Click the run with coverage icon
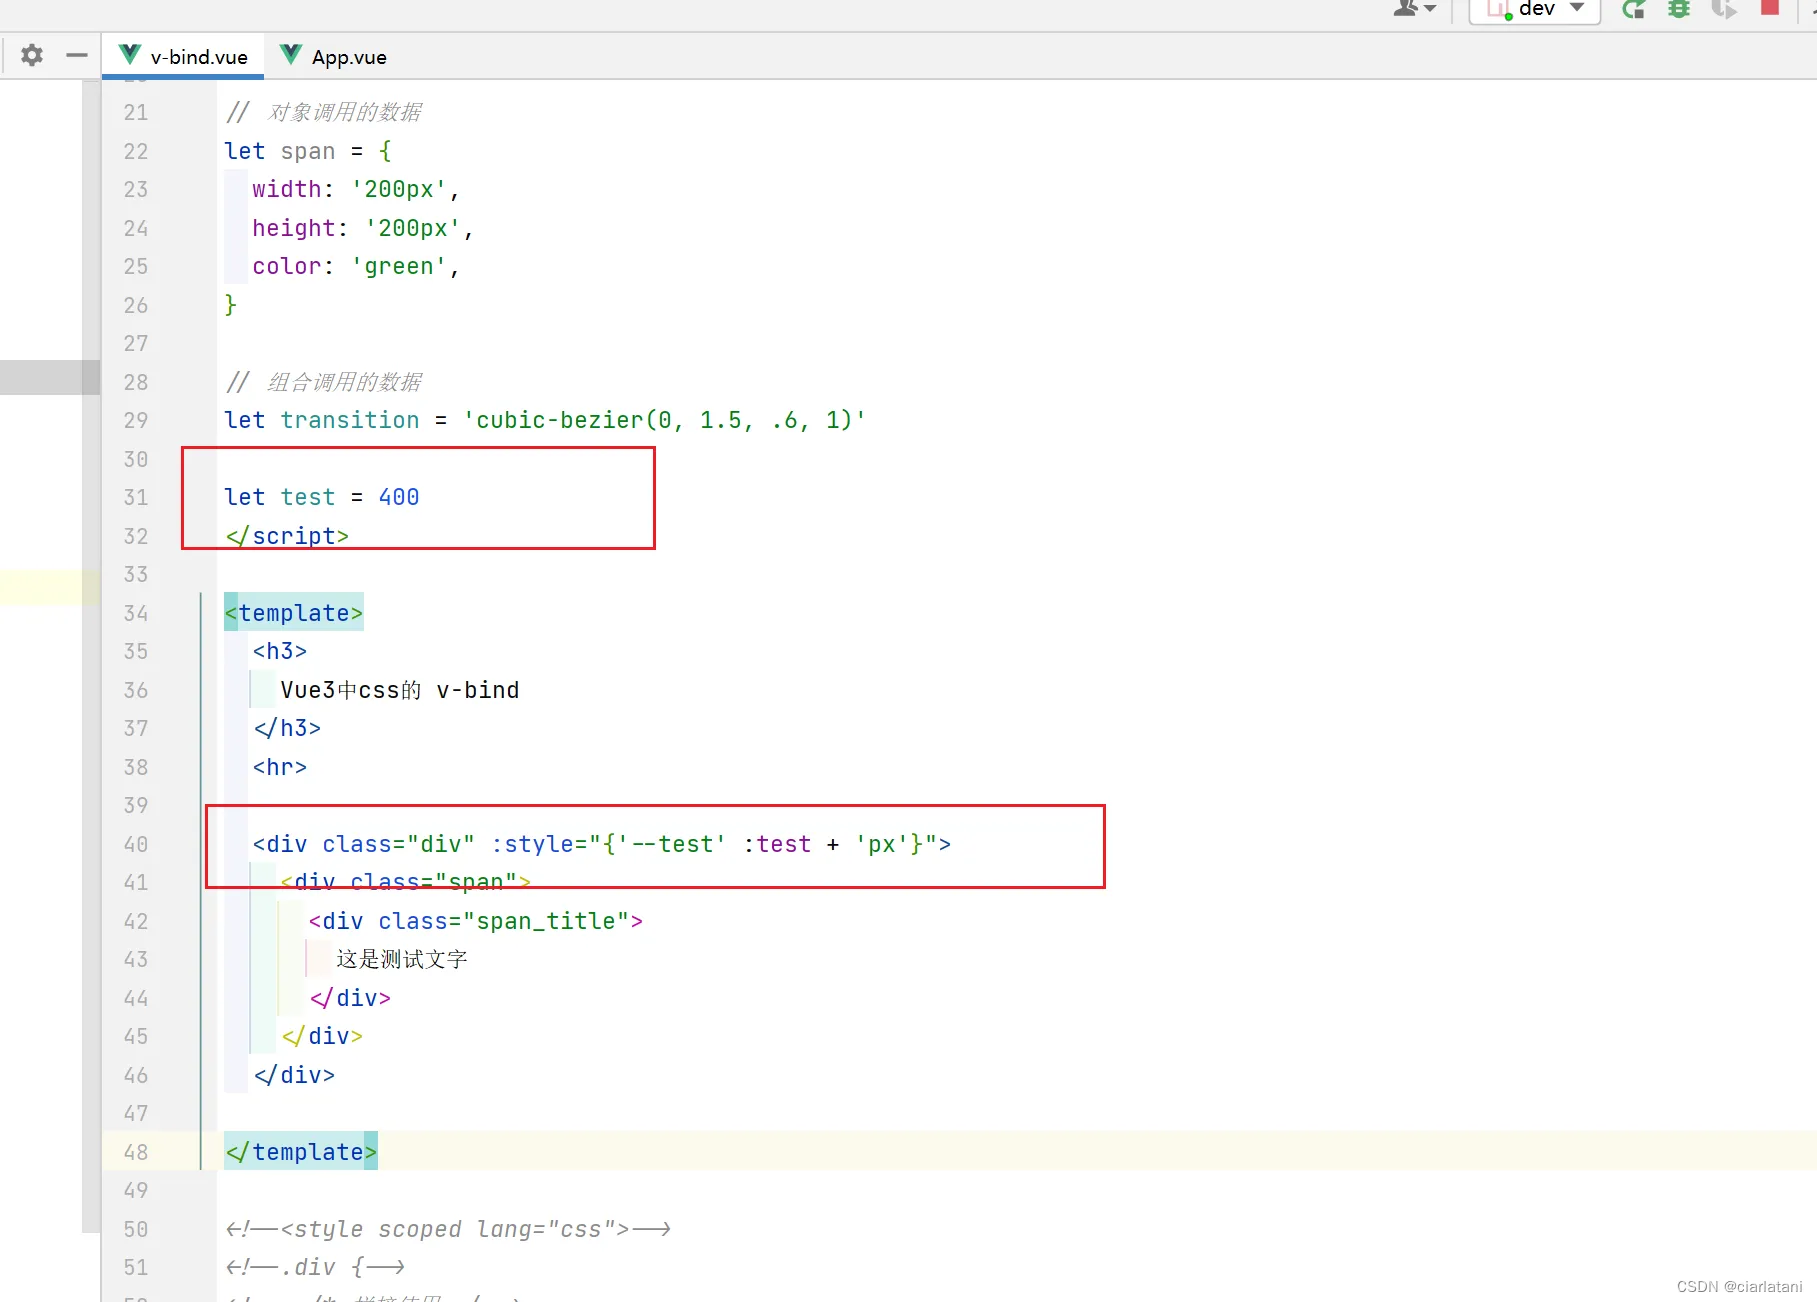This screenshot has width=1817, height=1302. pos(1723,9)
